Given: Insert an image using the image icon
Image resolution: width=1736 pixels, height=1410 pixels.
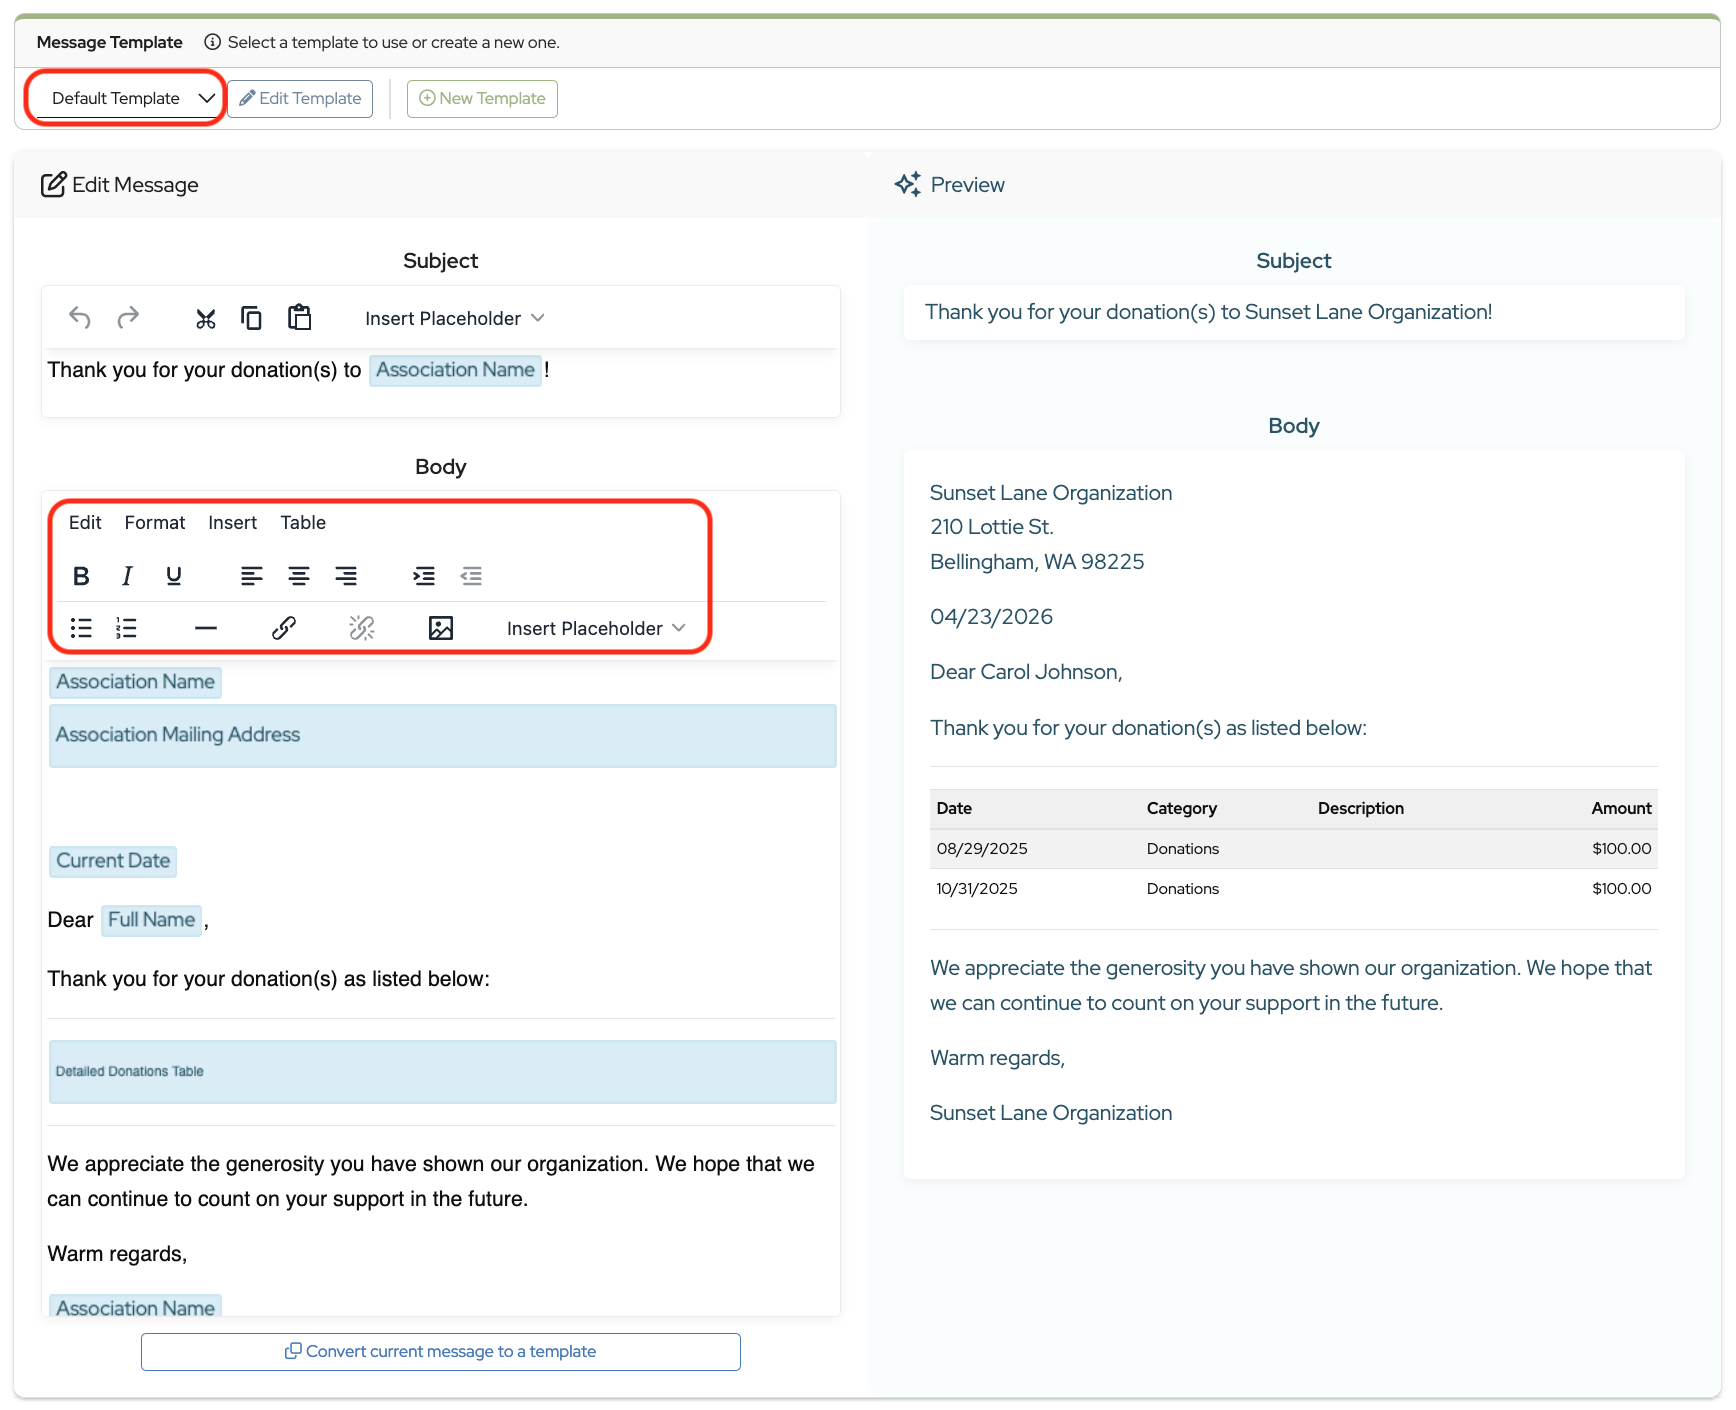Looking at the screenshot, I should click(x=441, y=628).
